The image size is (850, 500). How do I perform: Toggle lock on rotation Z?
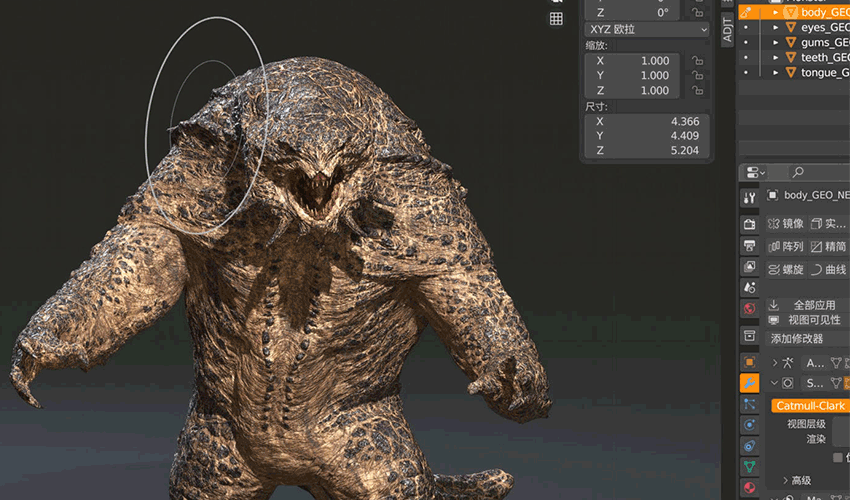coord(697,12)
